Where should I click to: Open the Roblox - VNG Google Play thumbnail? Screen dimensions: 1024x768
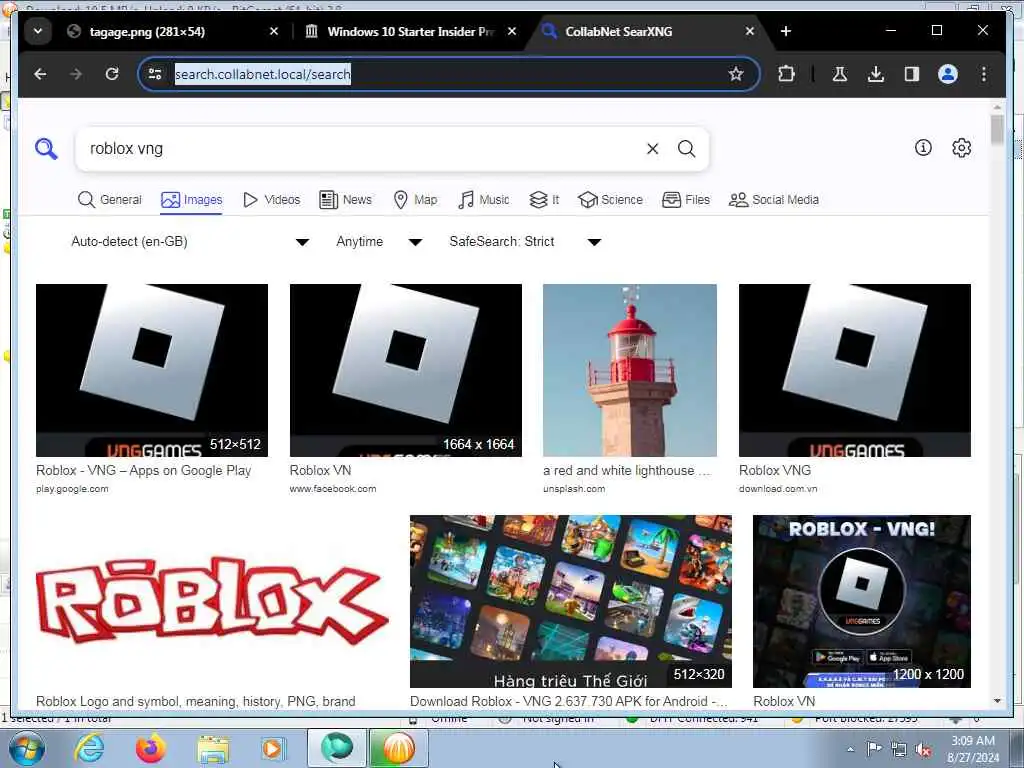pyautogui.click(x=152, y=370)
